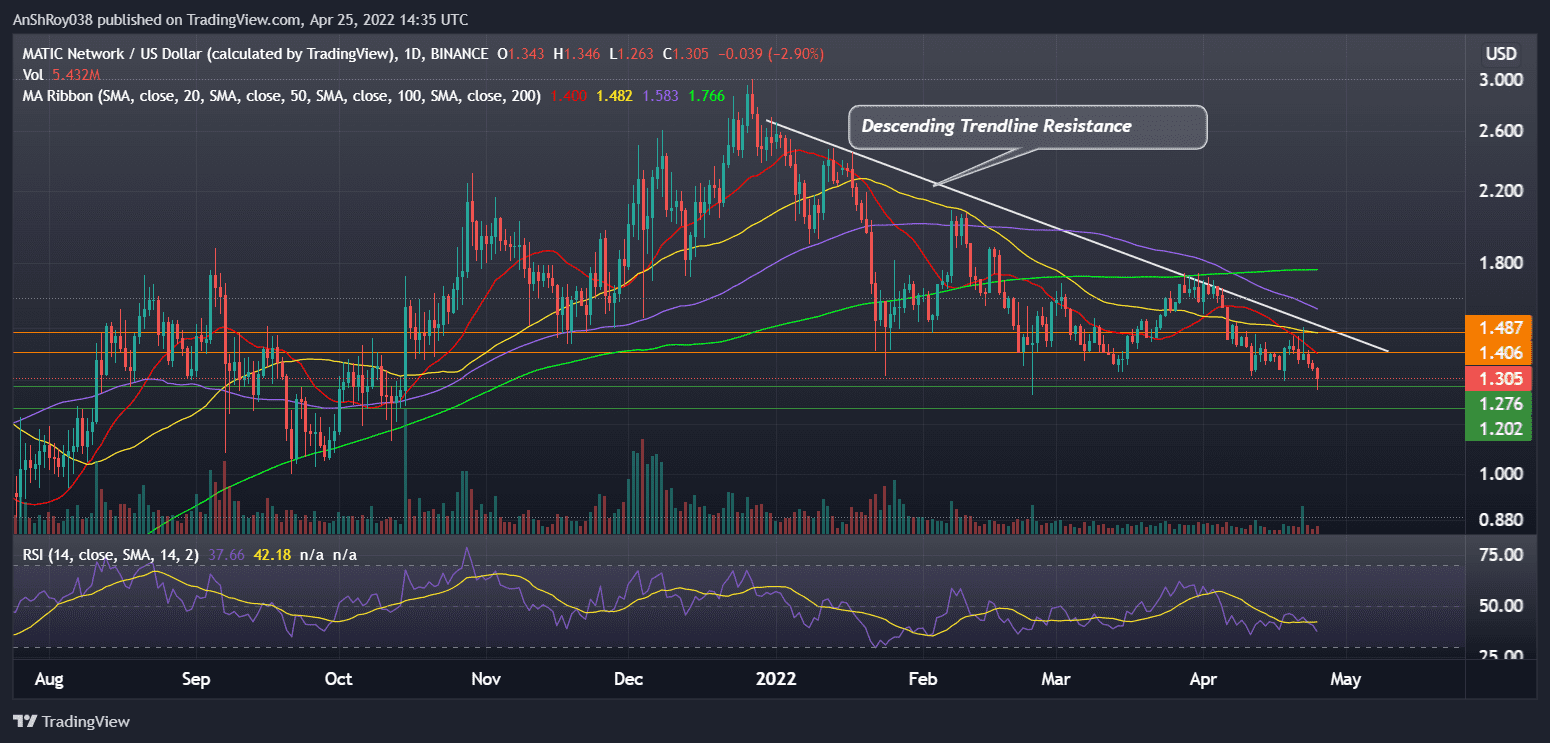The height and width of the screenshot is (743, 1550).
Task: Click the USD label on the price axis
Action: (x=1500, y=54)
